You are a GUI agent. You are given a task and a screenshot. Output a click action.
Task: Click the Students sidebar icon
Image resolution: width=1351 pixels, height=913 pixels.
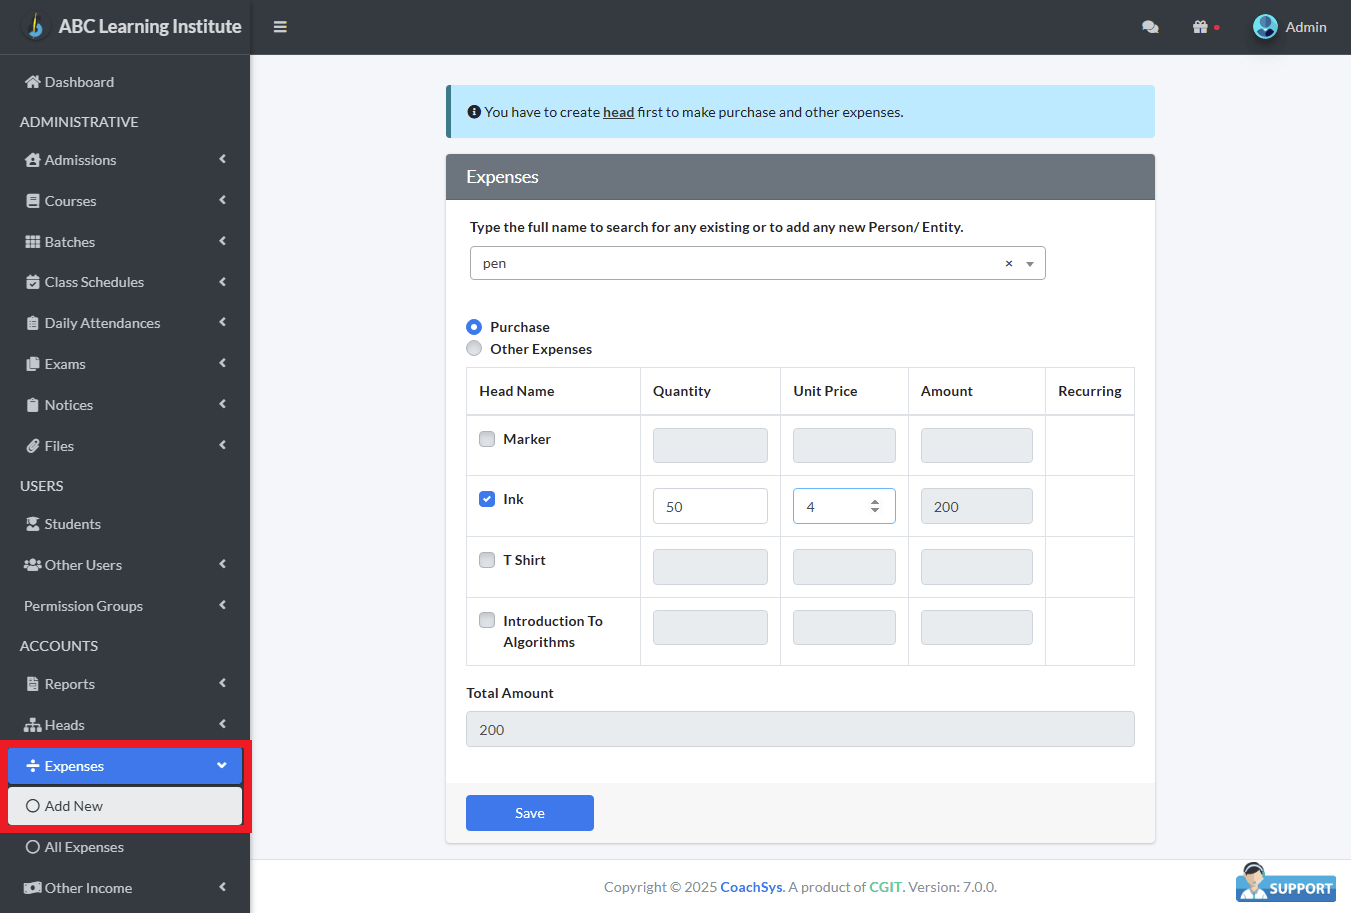33,524
